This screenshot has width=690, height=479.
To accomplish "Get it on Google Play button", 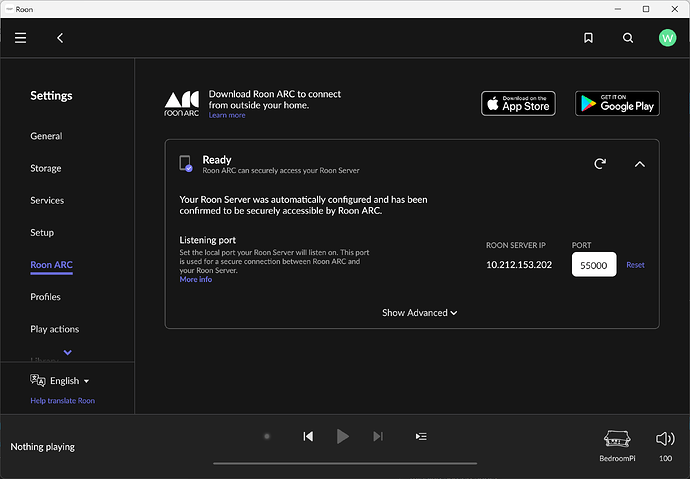I will (x=617, y=103).
